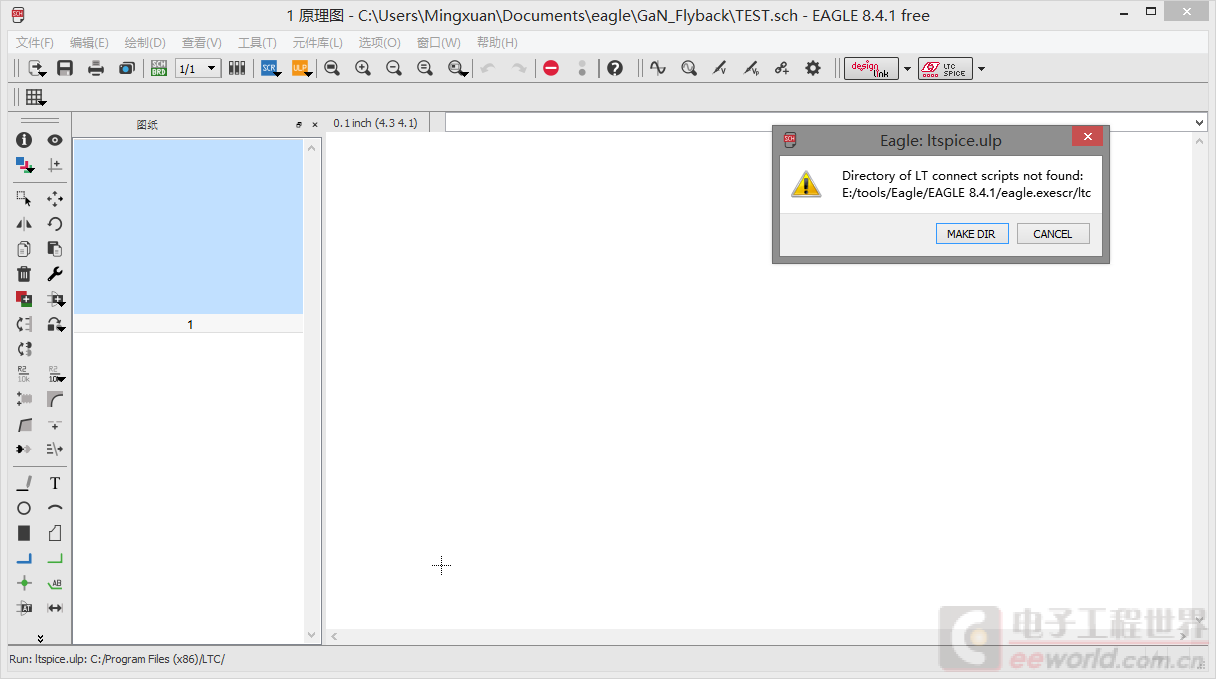
Task: Select the Show eye tool
Action: (55, 140)
